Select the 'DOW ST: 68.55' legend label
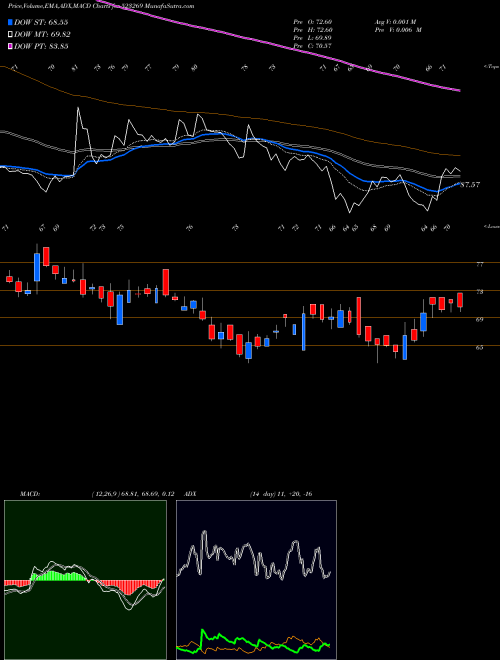 point(41,22)
